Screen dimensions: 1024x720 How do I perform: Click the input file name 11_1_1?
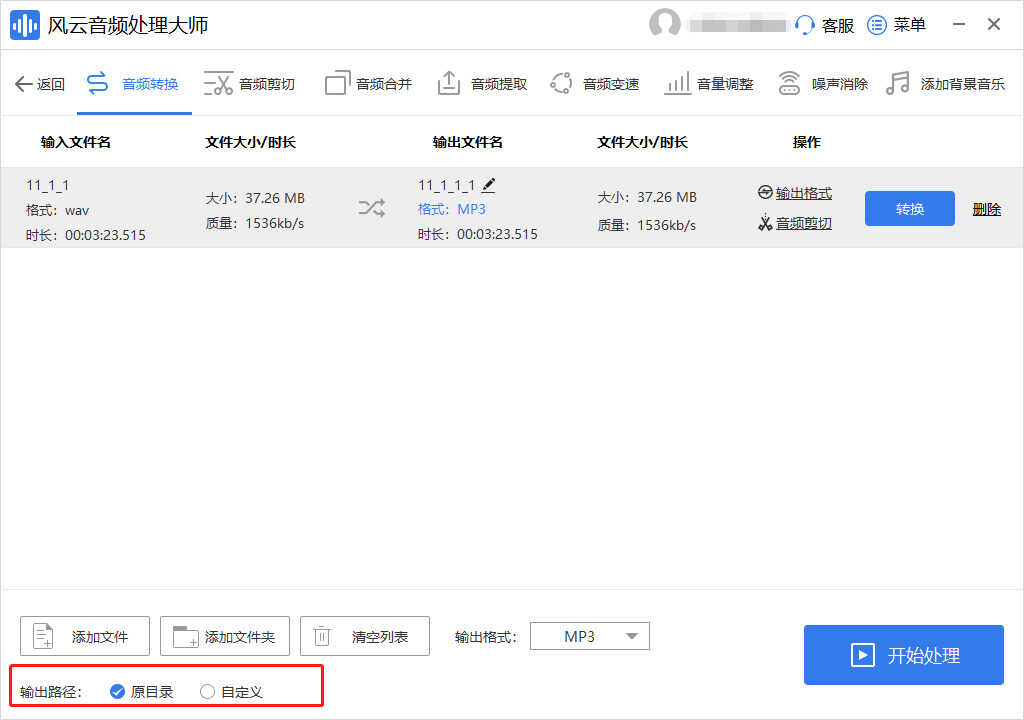[x=47, y=186]
